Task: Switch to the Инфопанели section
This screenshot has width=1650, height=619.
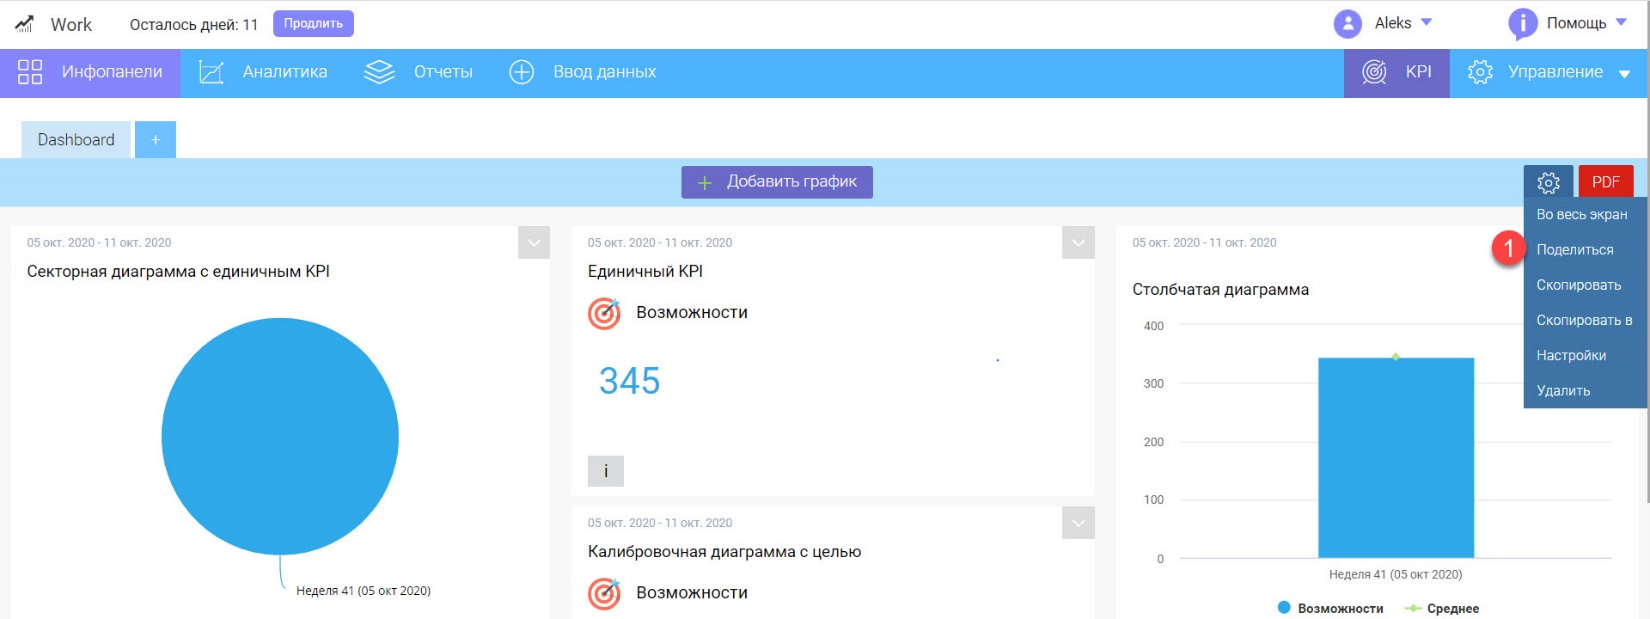Action: (90, 72)
